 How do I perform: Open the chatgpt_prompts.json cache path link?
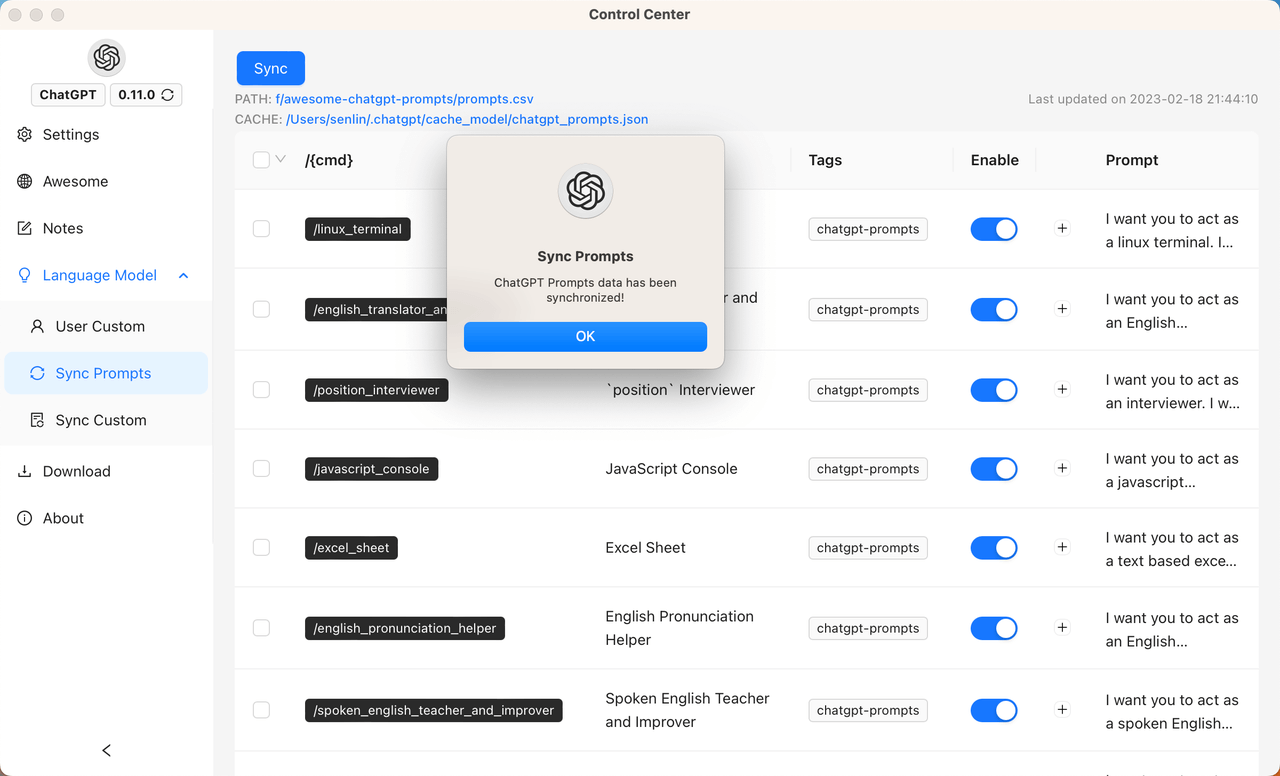click(x=467, y=119)
